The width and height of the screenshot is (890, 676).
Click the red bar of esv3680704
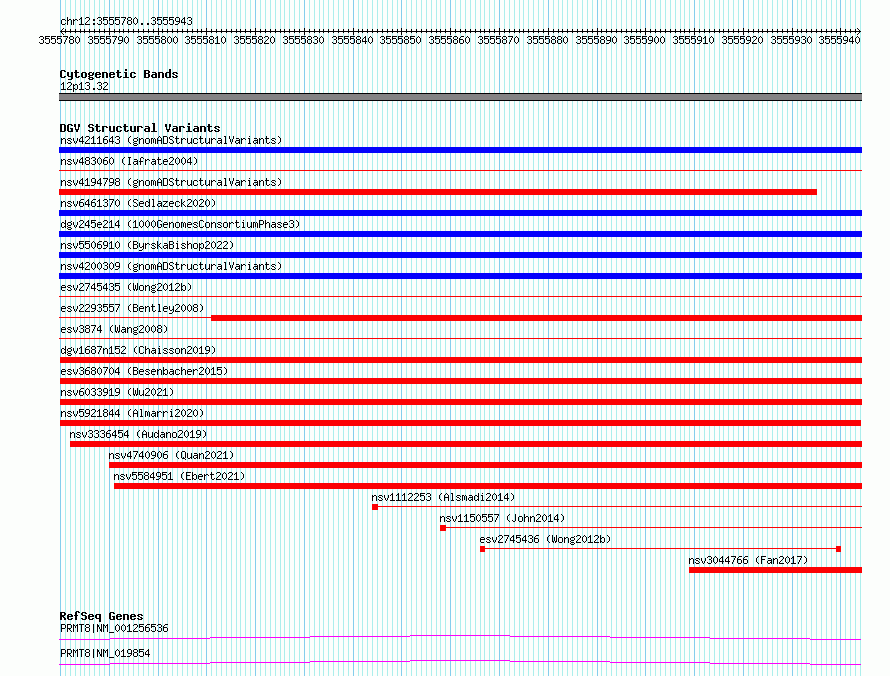[460, 381]
